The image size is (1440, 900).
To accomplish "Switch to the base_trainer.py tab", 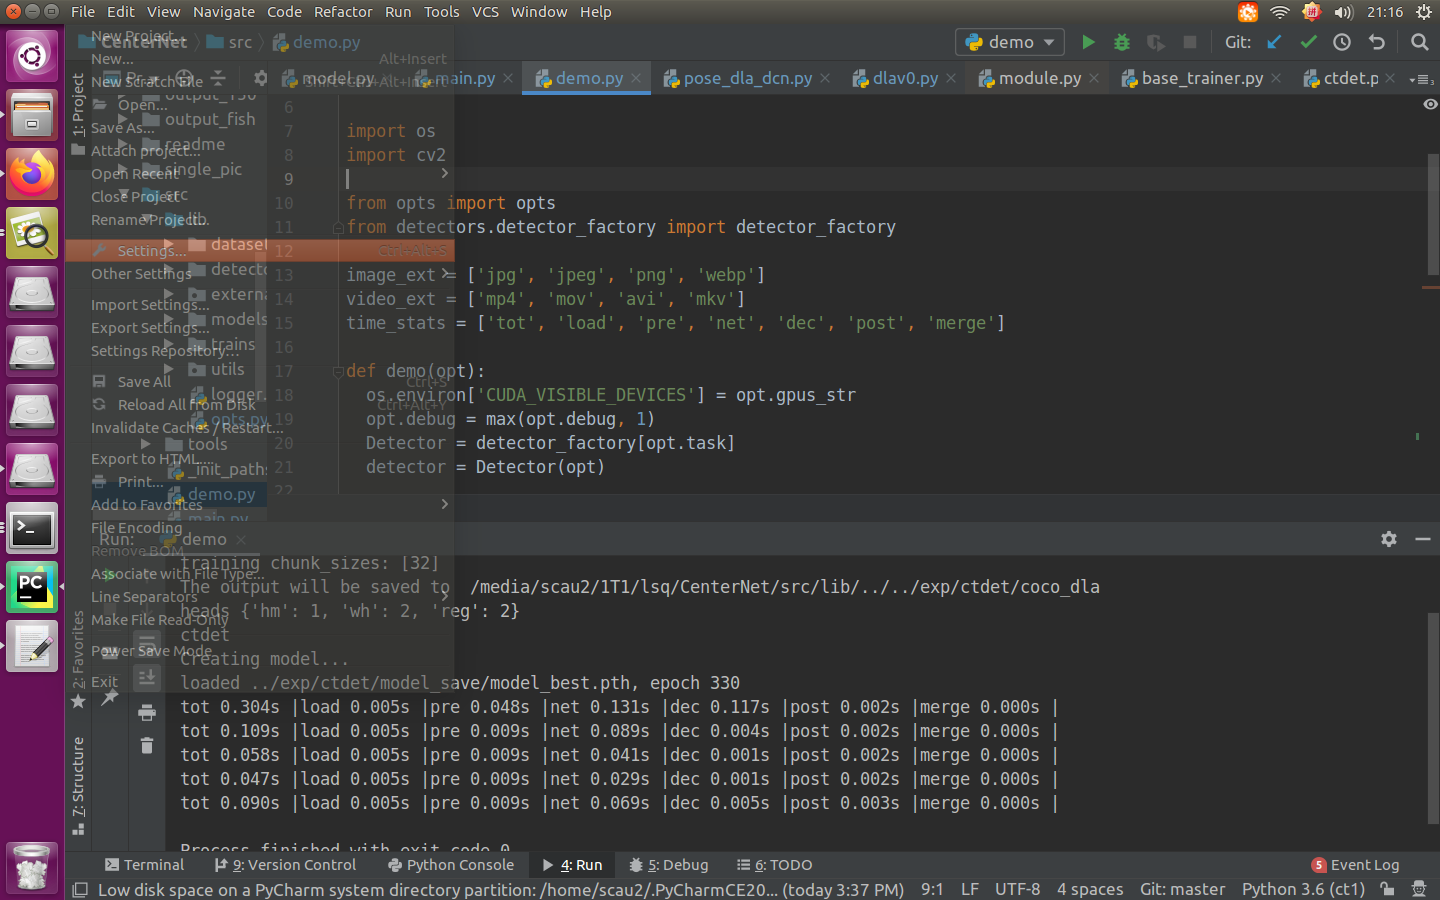I will click(1200, 78).
